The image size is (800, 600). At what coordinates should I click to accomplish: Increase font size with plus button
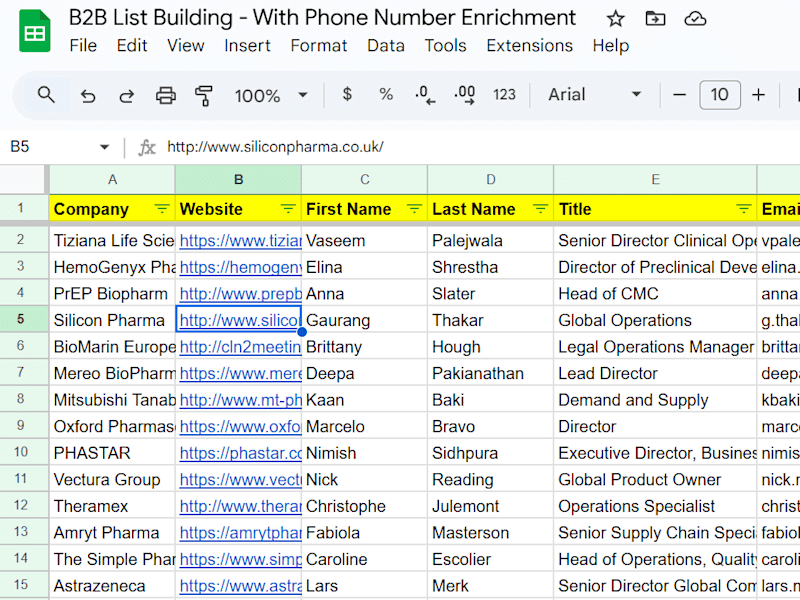point(758,95)
